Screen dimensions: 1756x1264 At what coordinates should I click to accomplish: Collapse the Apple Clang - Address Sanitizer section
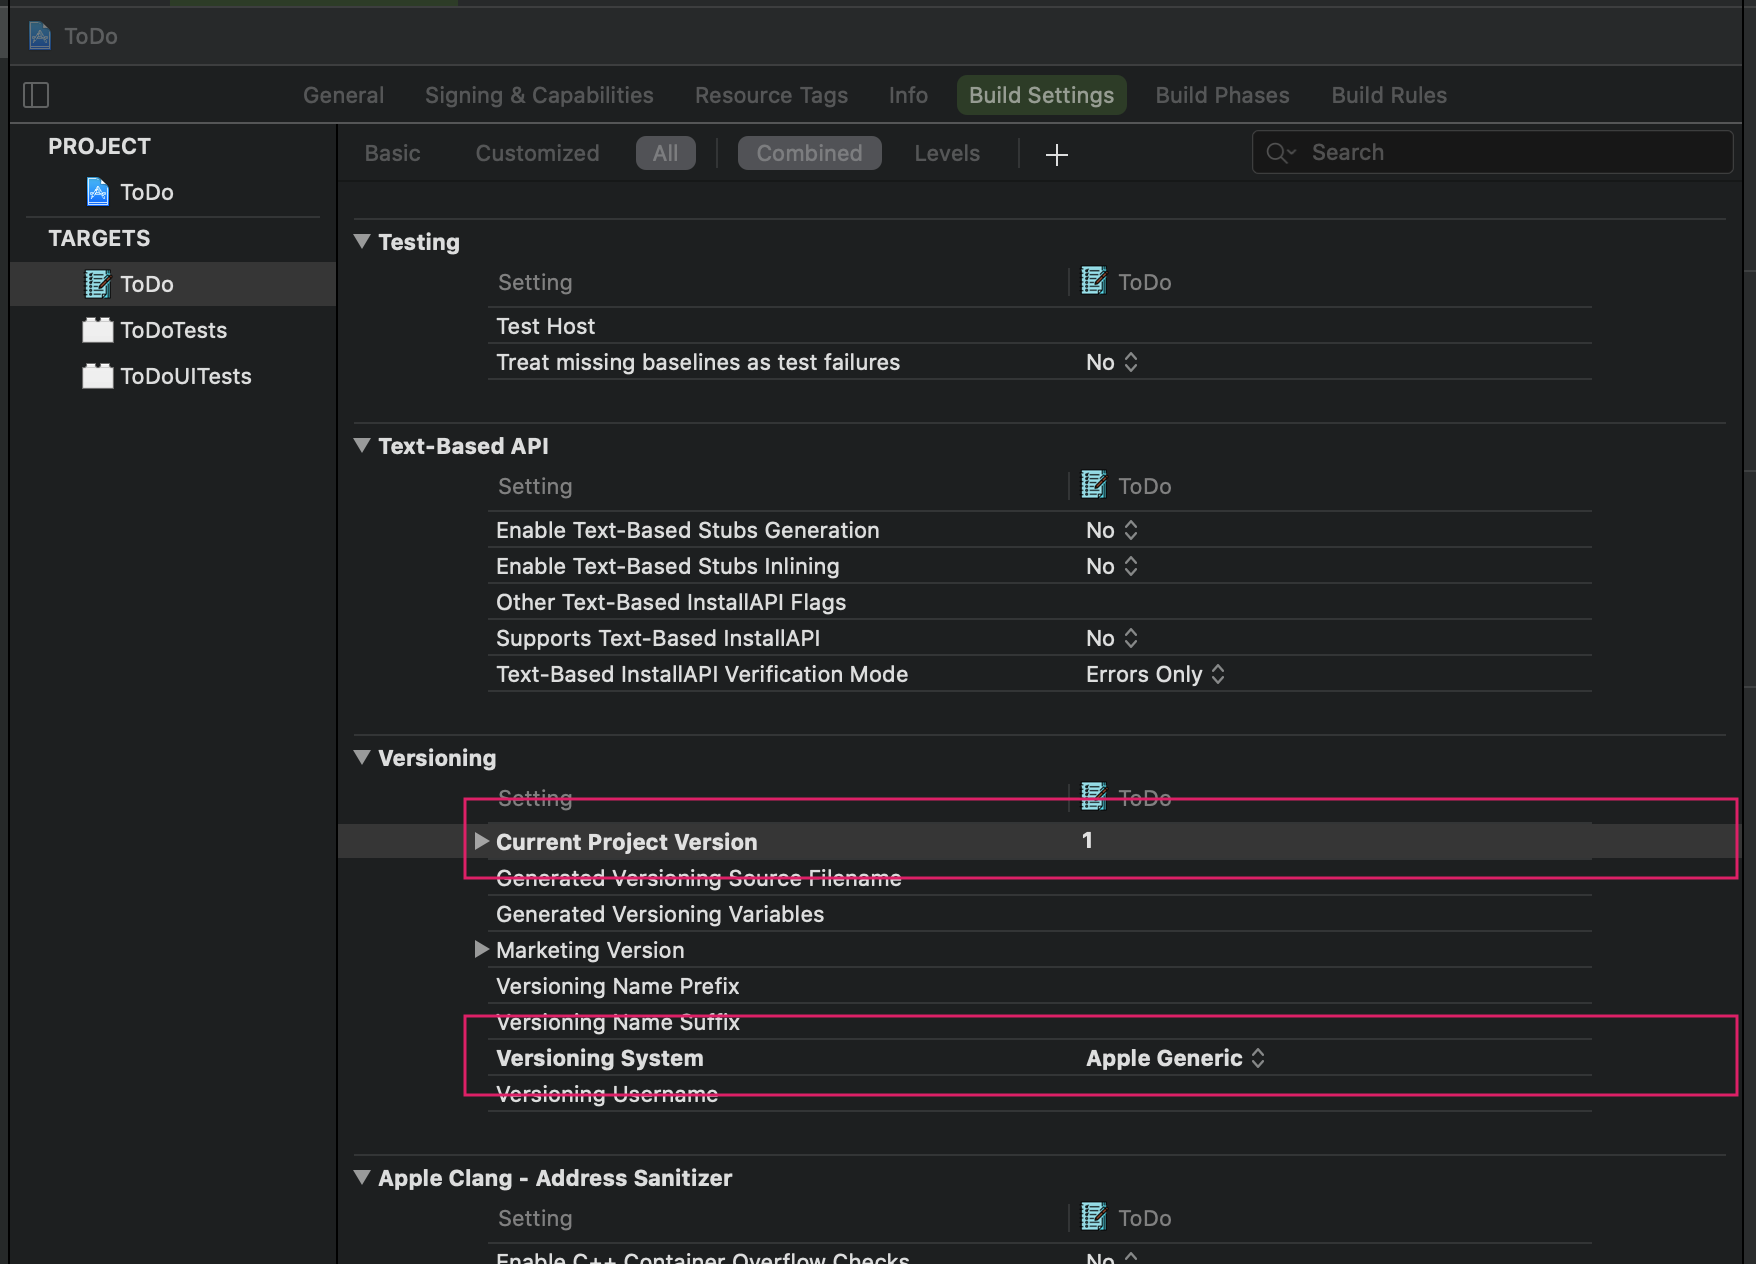click(362, 1177)
